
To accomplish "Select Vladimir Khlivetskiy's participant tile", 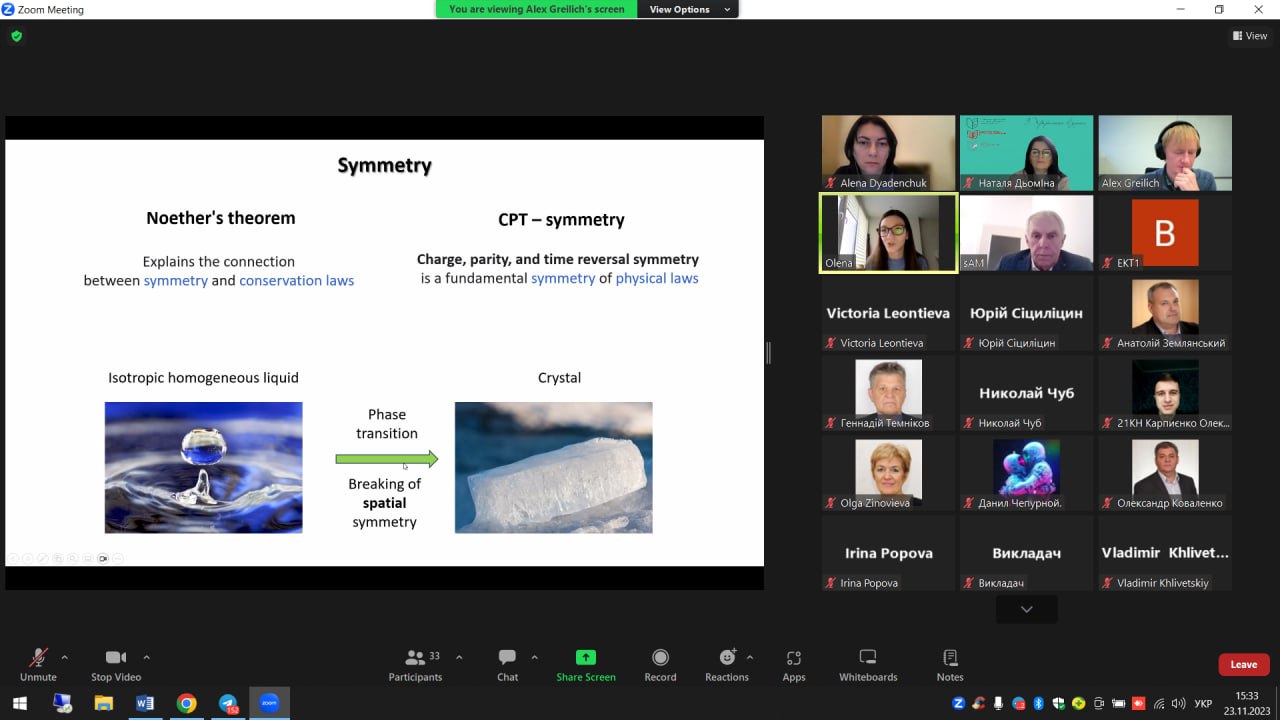I will pyautogui.click(x=1165, y=553).
